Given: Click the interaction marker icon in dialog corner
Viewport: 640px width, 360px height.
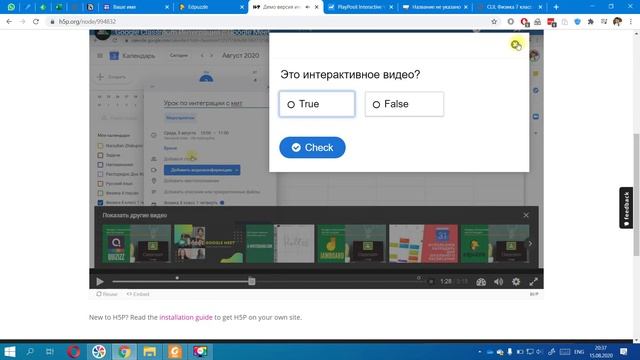Looking at the screenshot, I should pyautogui.click(x=516, y=44).
